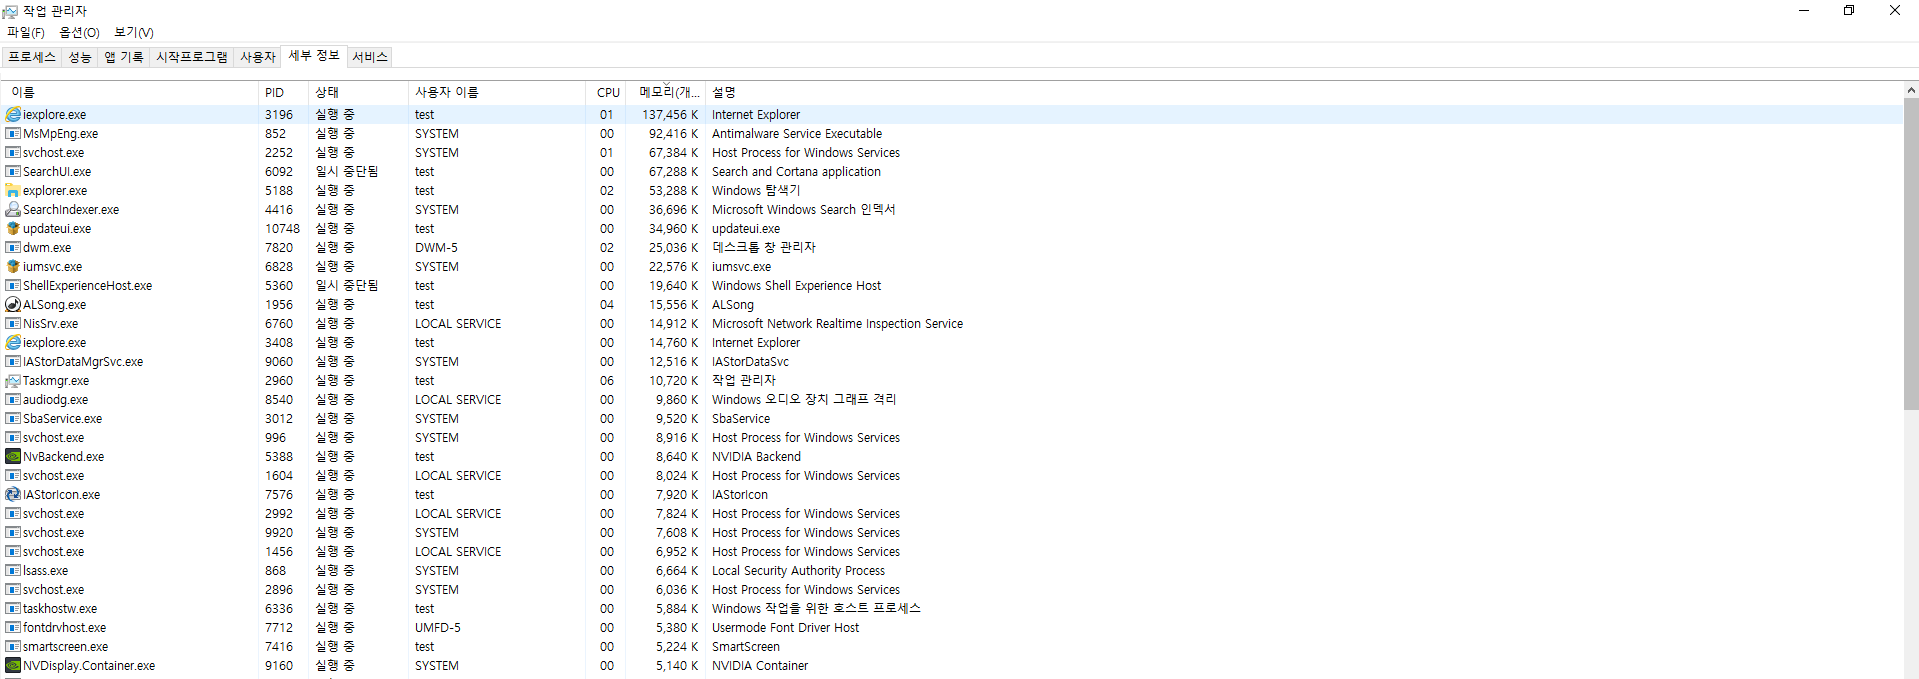Select the svchost.exe row with PID 9920
Viewport: 1919px width, 679px height.
[952, 533]
